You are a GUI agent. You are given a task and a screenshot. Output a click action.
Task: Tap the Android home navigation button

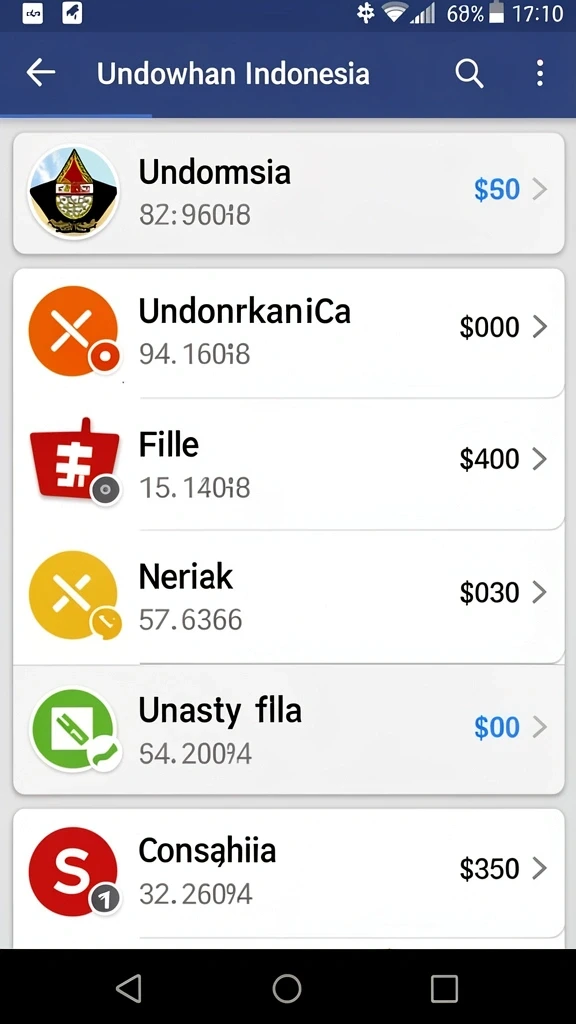click(x=287, y=988)
